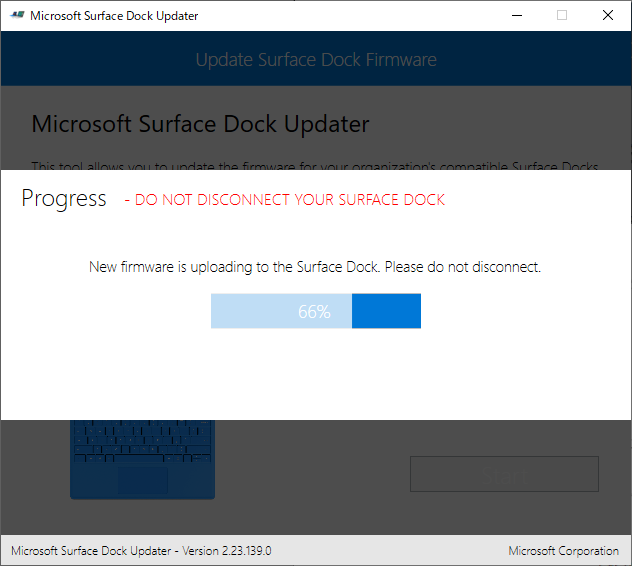The height and width of the screenshot is (566, 632).
Task: Minimize the Surface Dock Updater window
Action: [517, 15]
